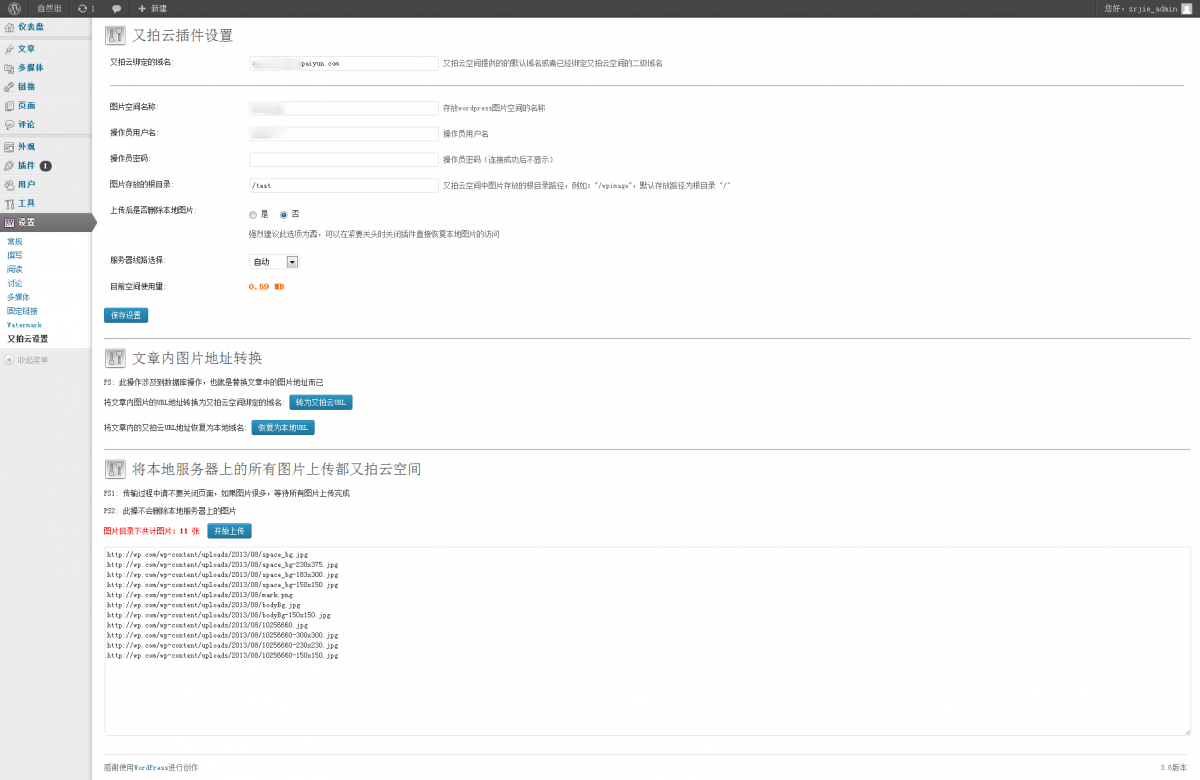Click the updates refresh icon in admin bar
Image resolution: width=1200 pixels, height=780 pixels.
tap(82, 8)
